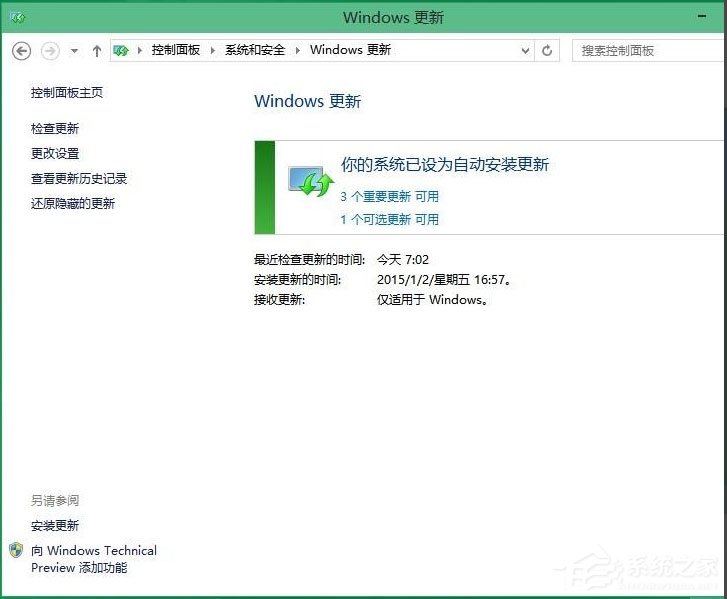
Task: Select 控制面板 in the address breadcrumb
Action: [x=176, y=50]
